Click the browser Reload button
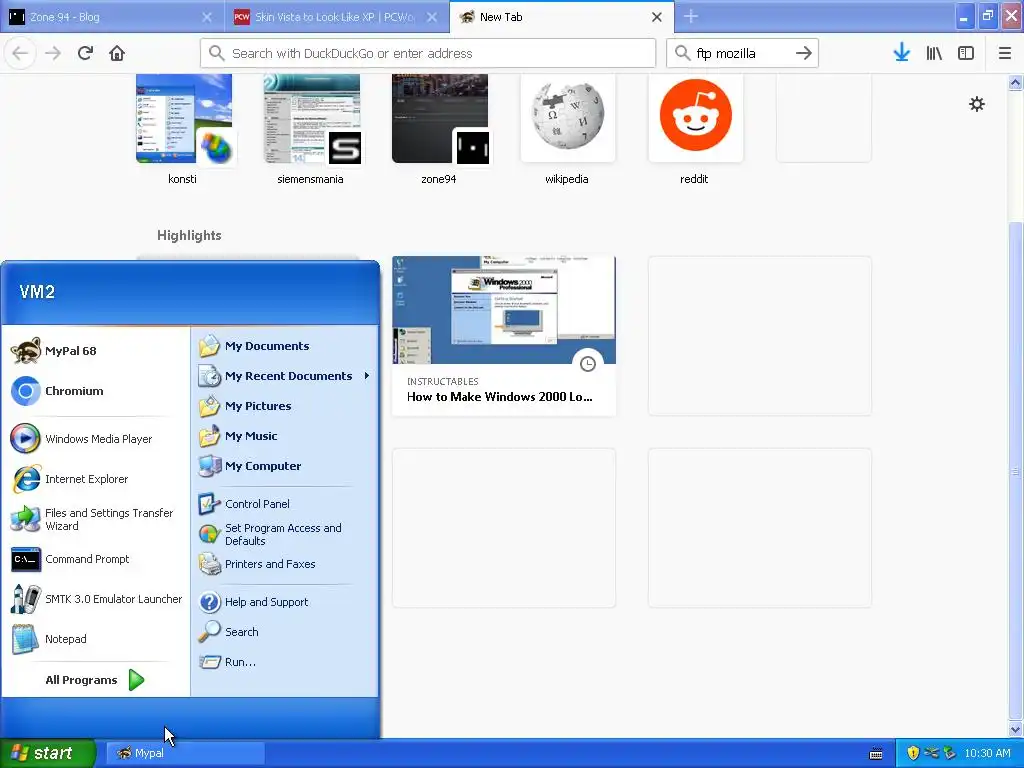 pos(85,53)
